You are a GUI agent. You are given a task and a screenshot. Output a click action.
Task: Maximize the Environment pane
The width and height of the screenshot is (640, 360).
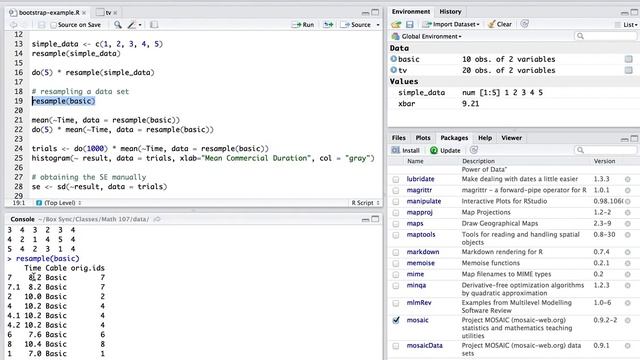click(x=634, y=12)
